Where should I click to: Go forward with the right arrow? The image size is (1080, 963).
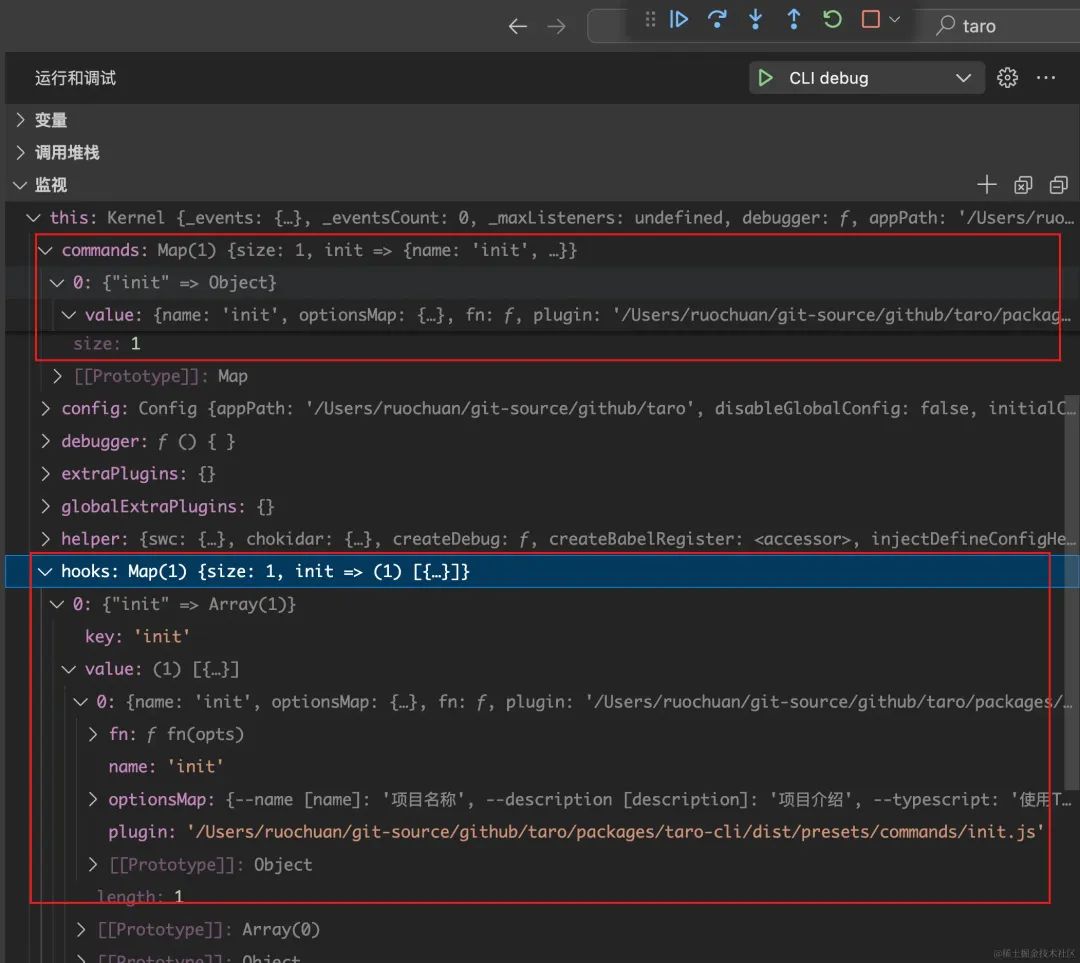(556, 27)
